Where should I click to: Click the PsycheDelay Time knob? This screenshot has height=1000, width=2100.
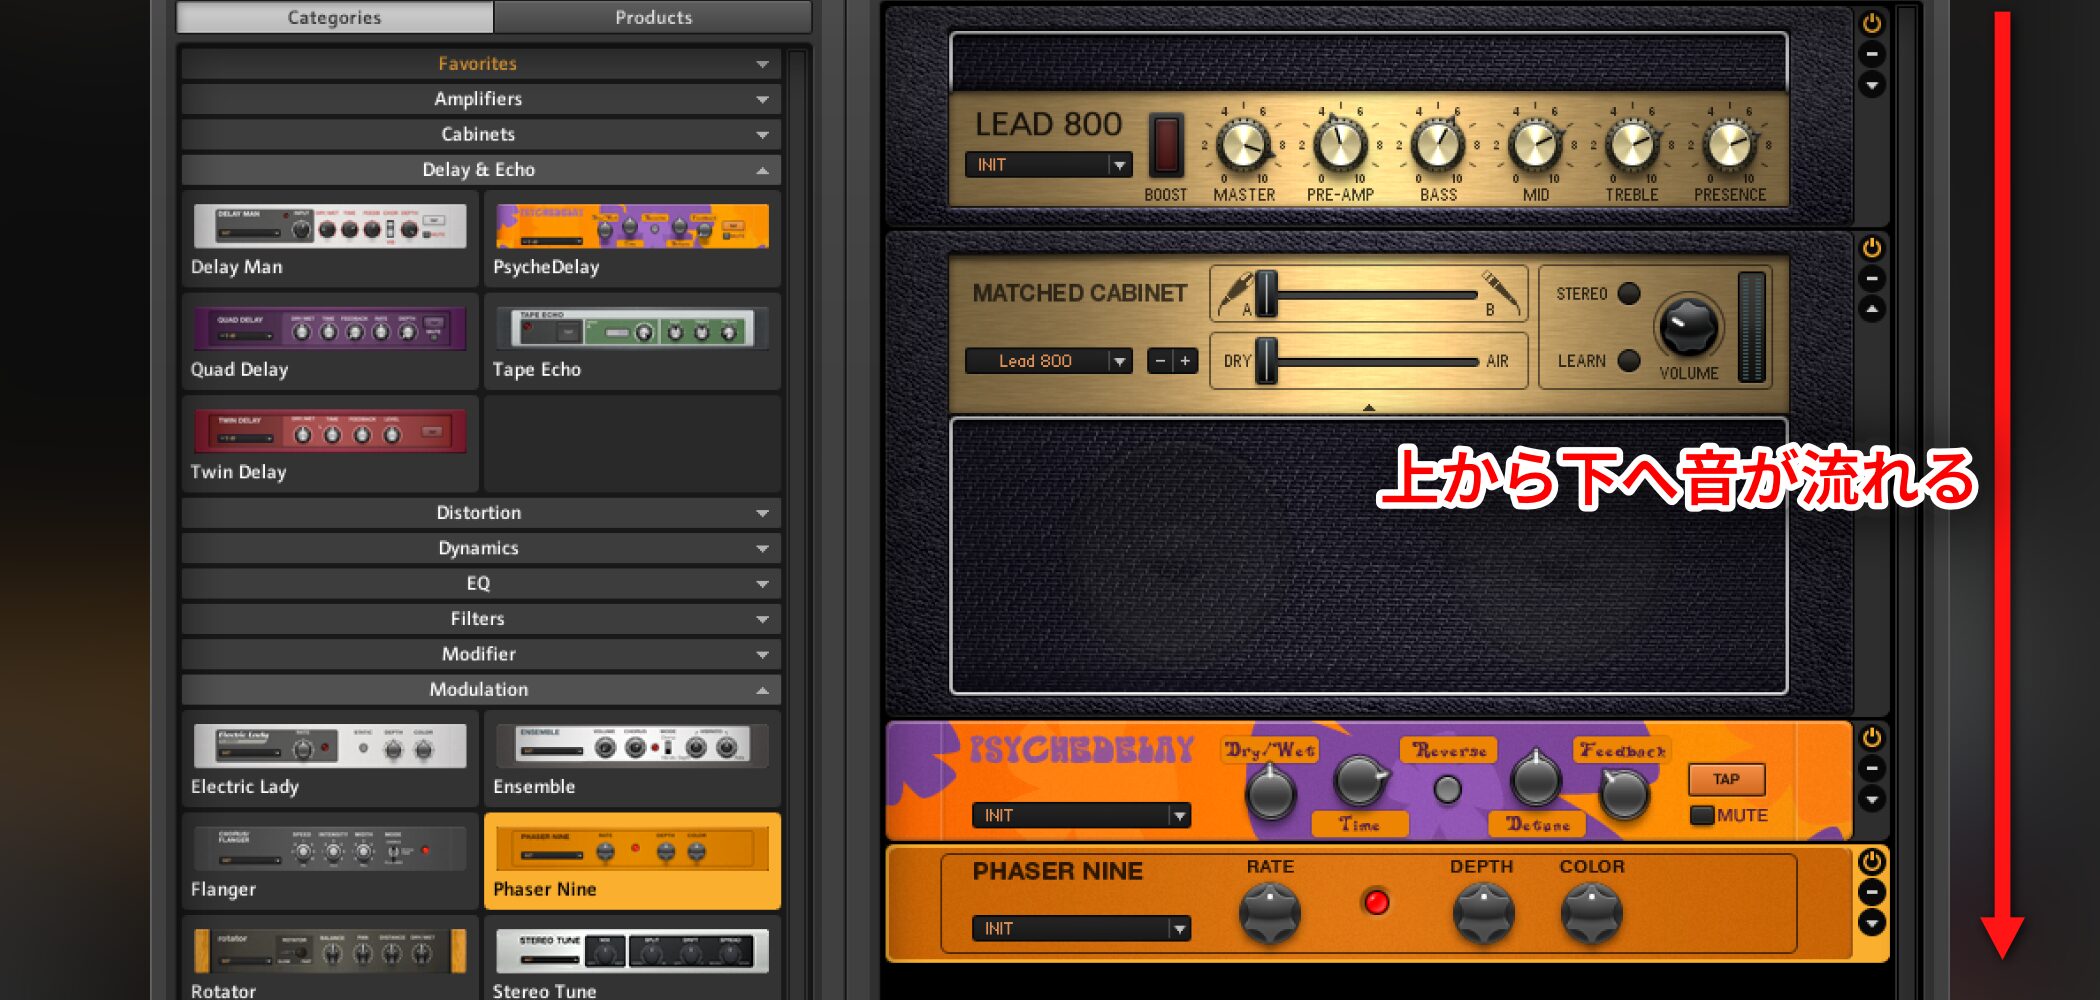click(x=1362, y=780)
